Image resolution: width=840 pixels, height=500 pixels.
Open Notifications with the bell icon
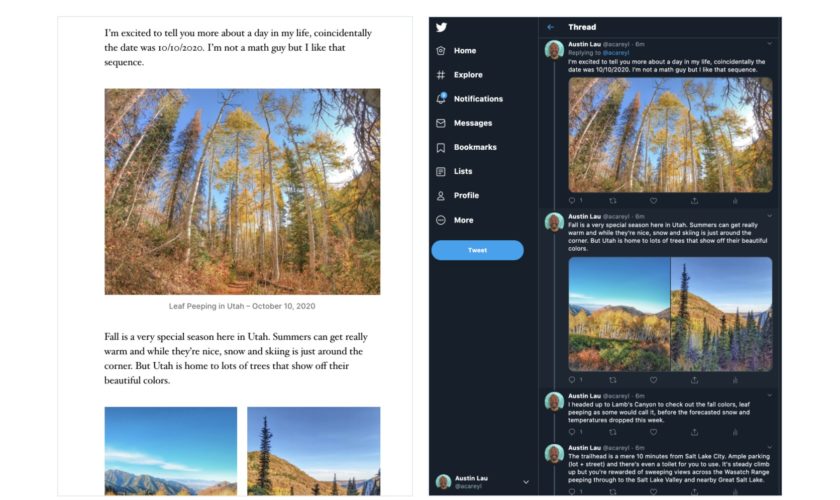pos(441,99)
